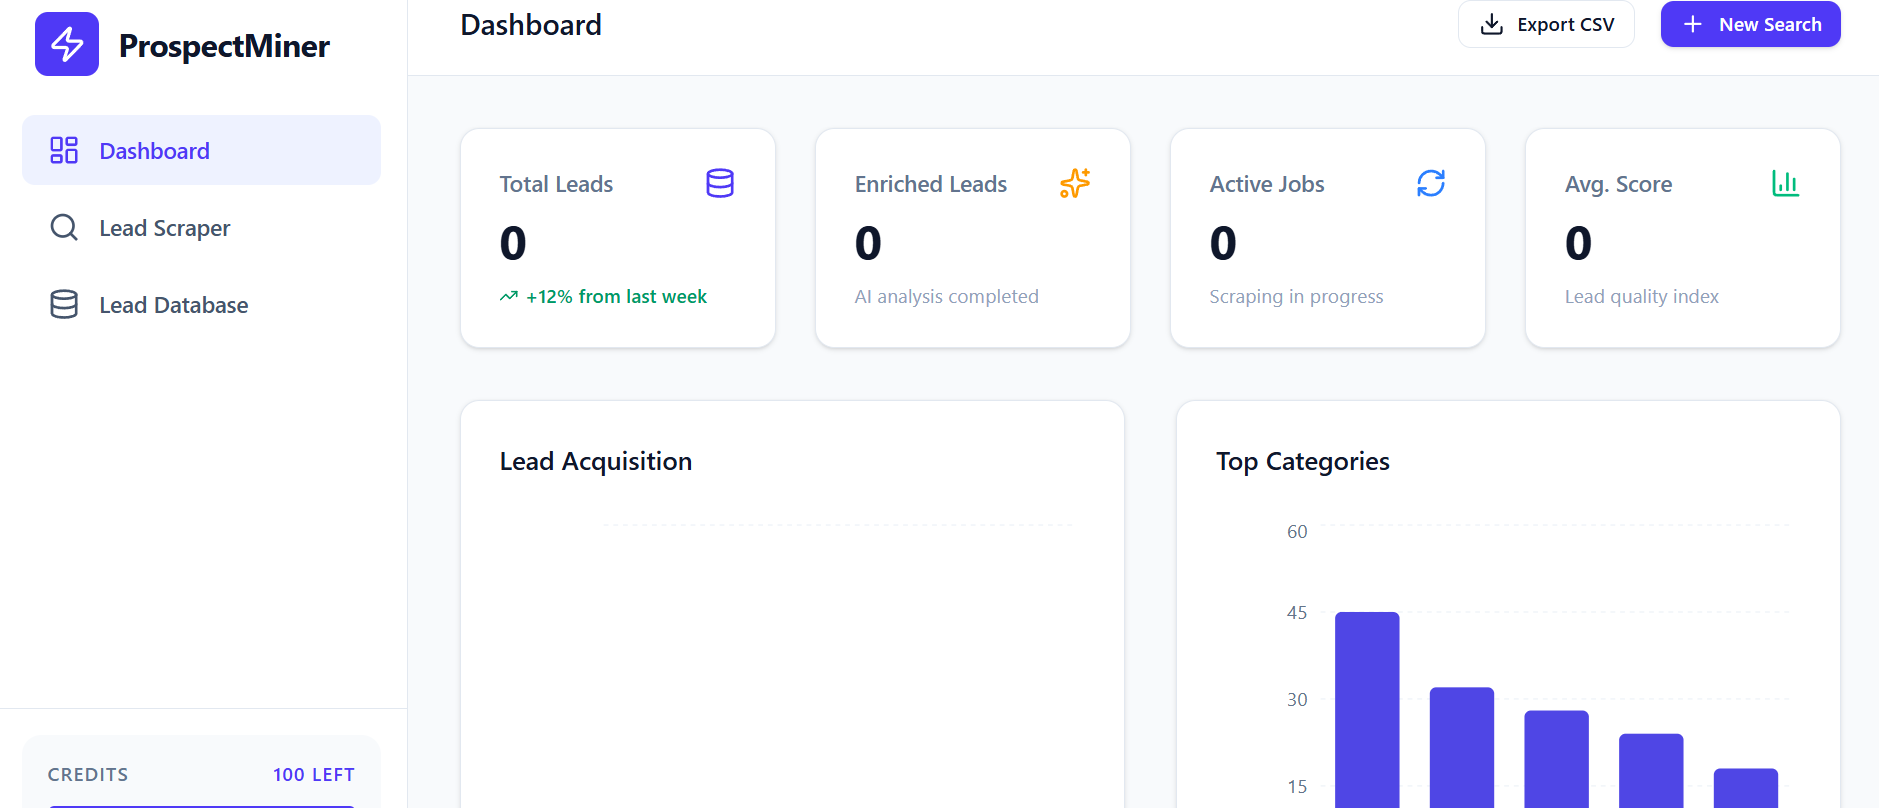Go to Lead Scraper page
This screenshot has height=808, width=1879.
(201, 227)
